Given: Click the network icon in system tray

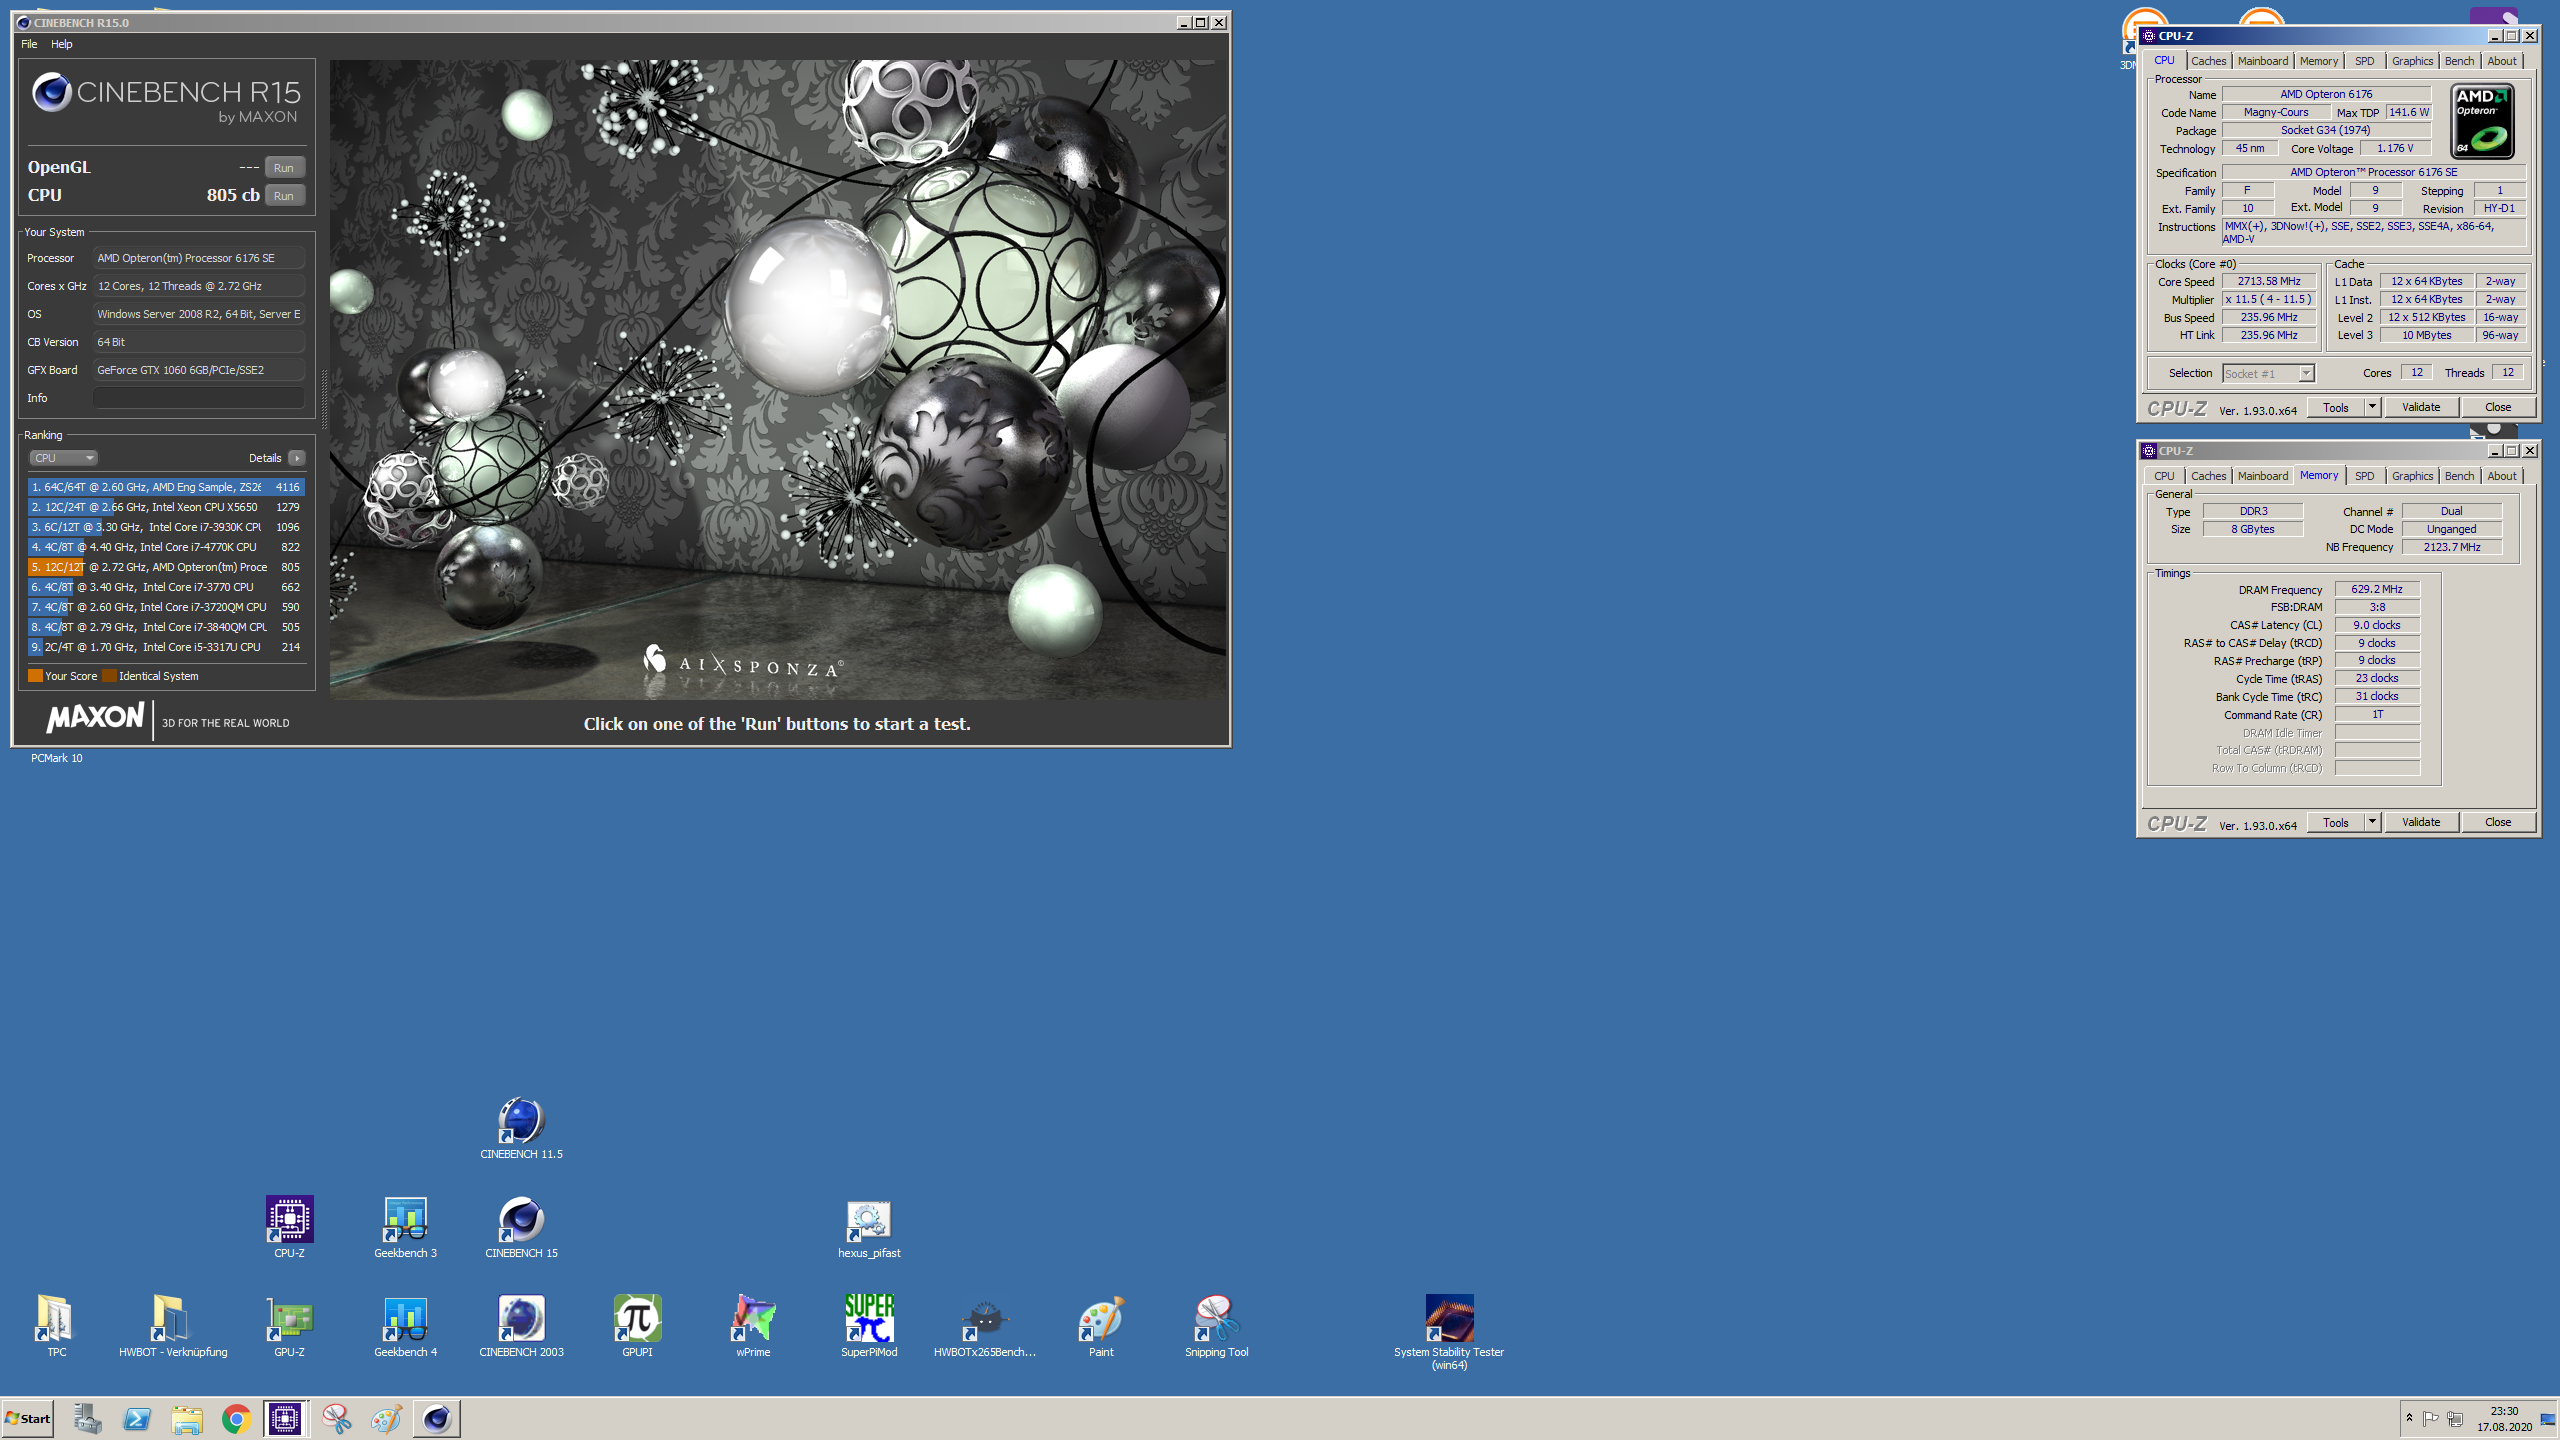Looking at the screenshot, I should tap(2455, 1419).
